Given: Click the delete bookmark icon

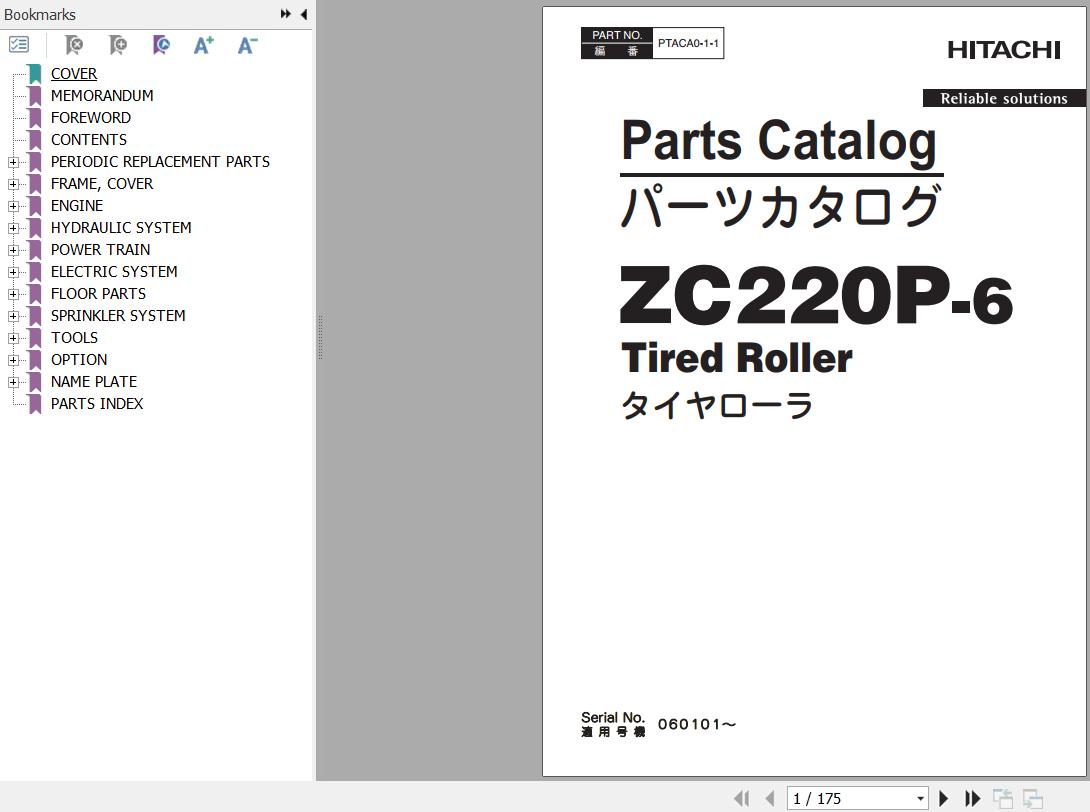Looking at the screenshot, I should click(x=74, y=45).
